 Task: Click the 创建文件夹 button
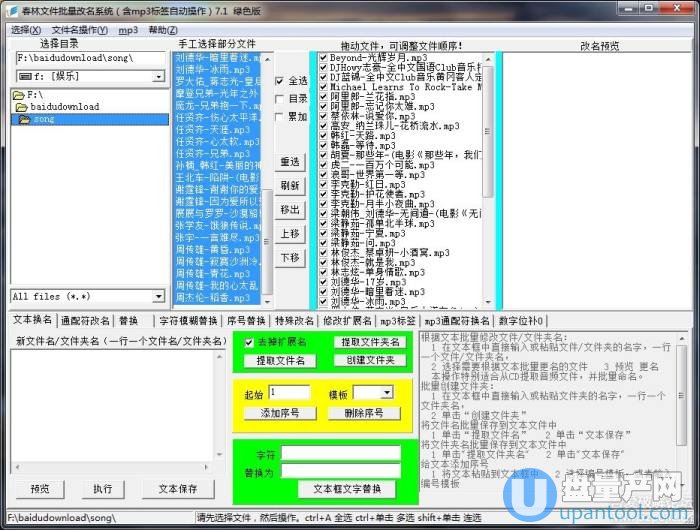[370, 360]
